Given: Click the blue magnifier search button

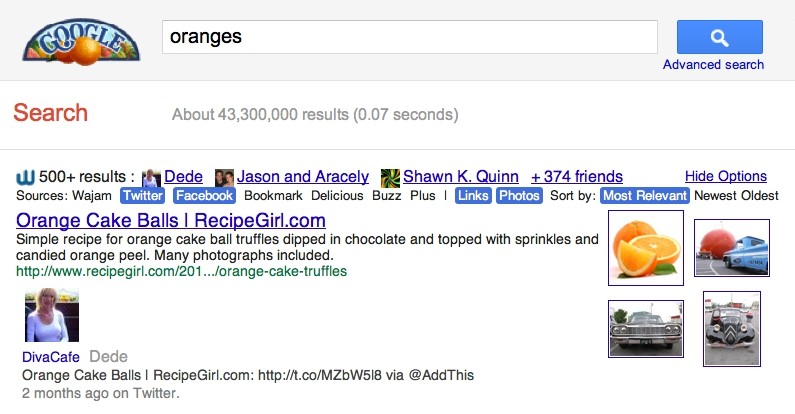Looking at the screenshot, I should pyautogui.click(x=719, y=37).
